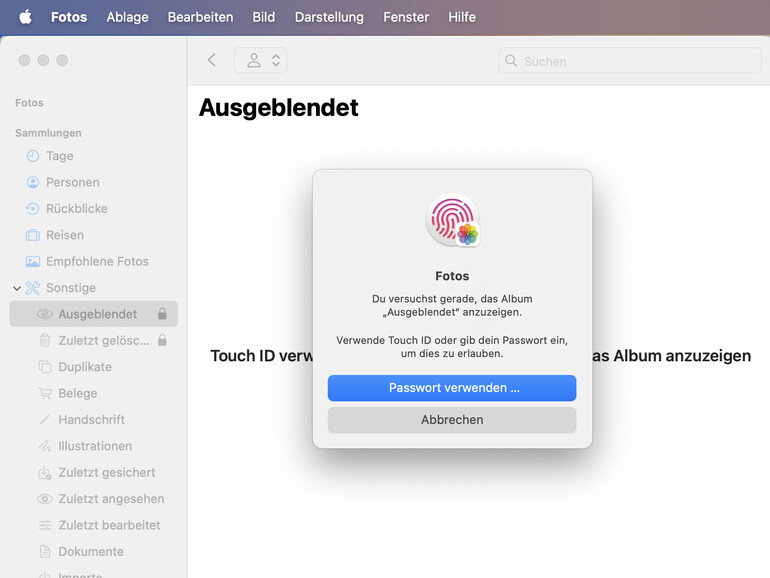Click the Duplikate stacked squares icon

click(x=45, y=367)
